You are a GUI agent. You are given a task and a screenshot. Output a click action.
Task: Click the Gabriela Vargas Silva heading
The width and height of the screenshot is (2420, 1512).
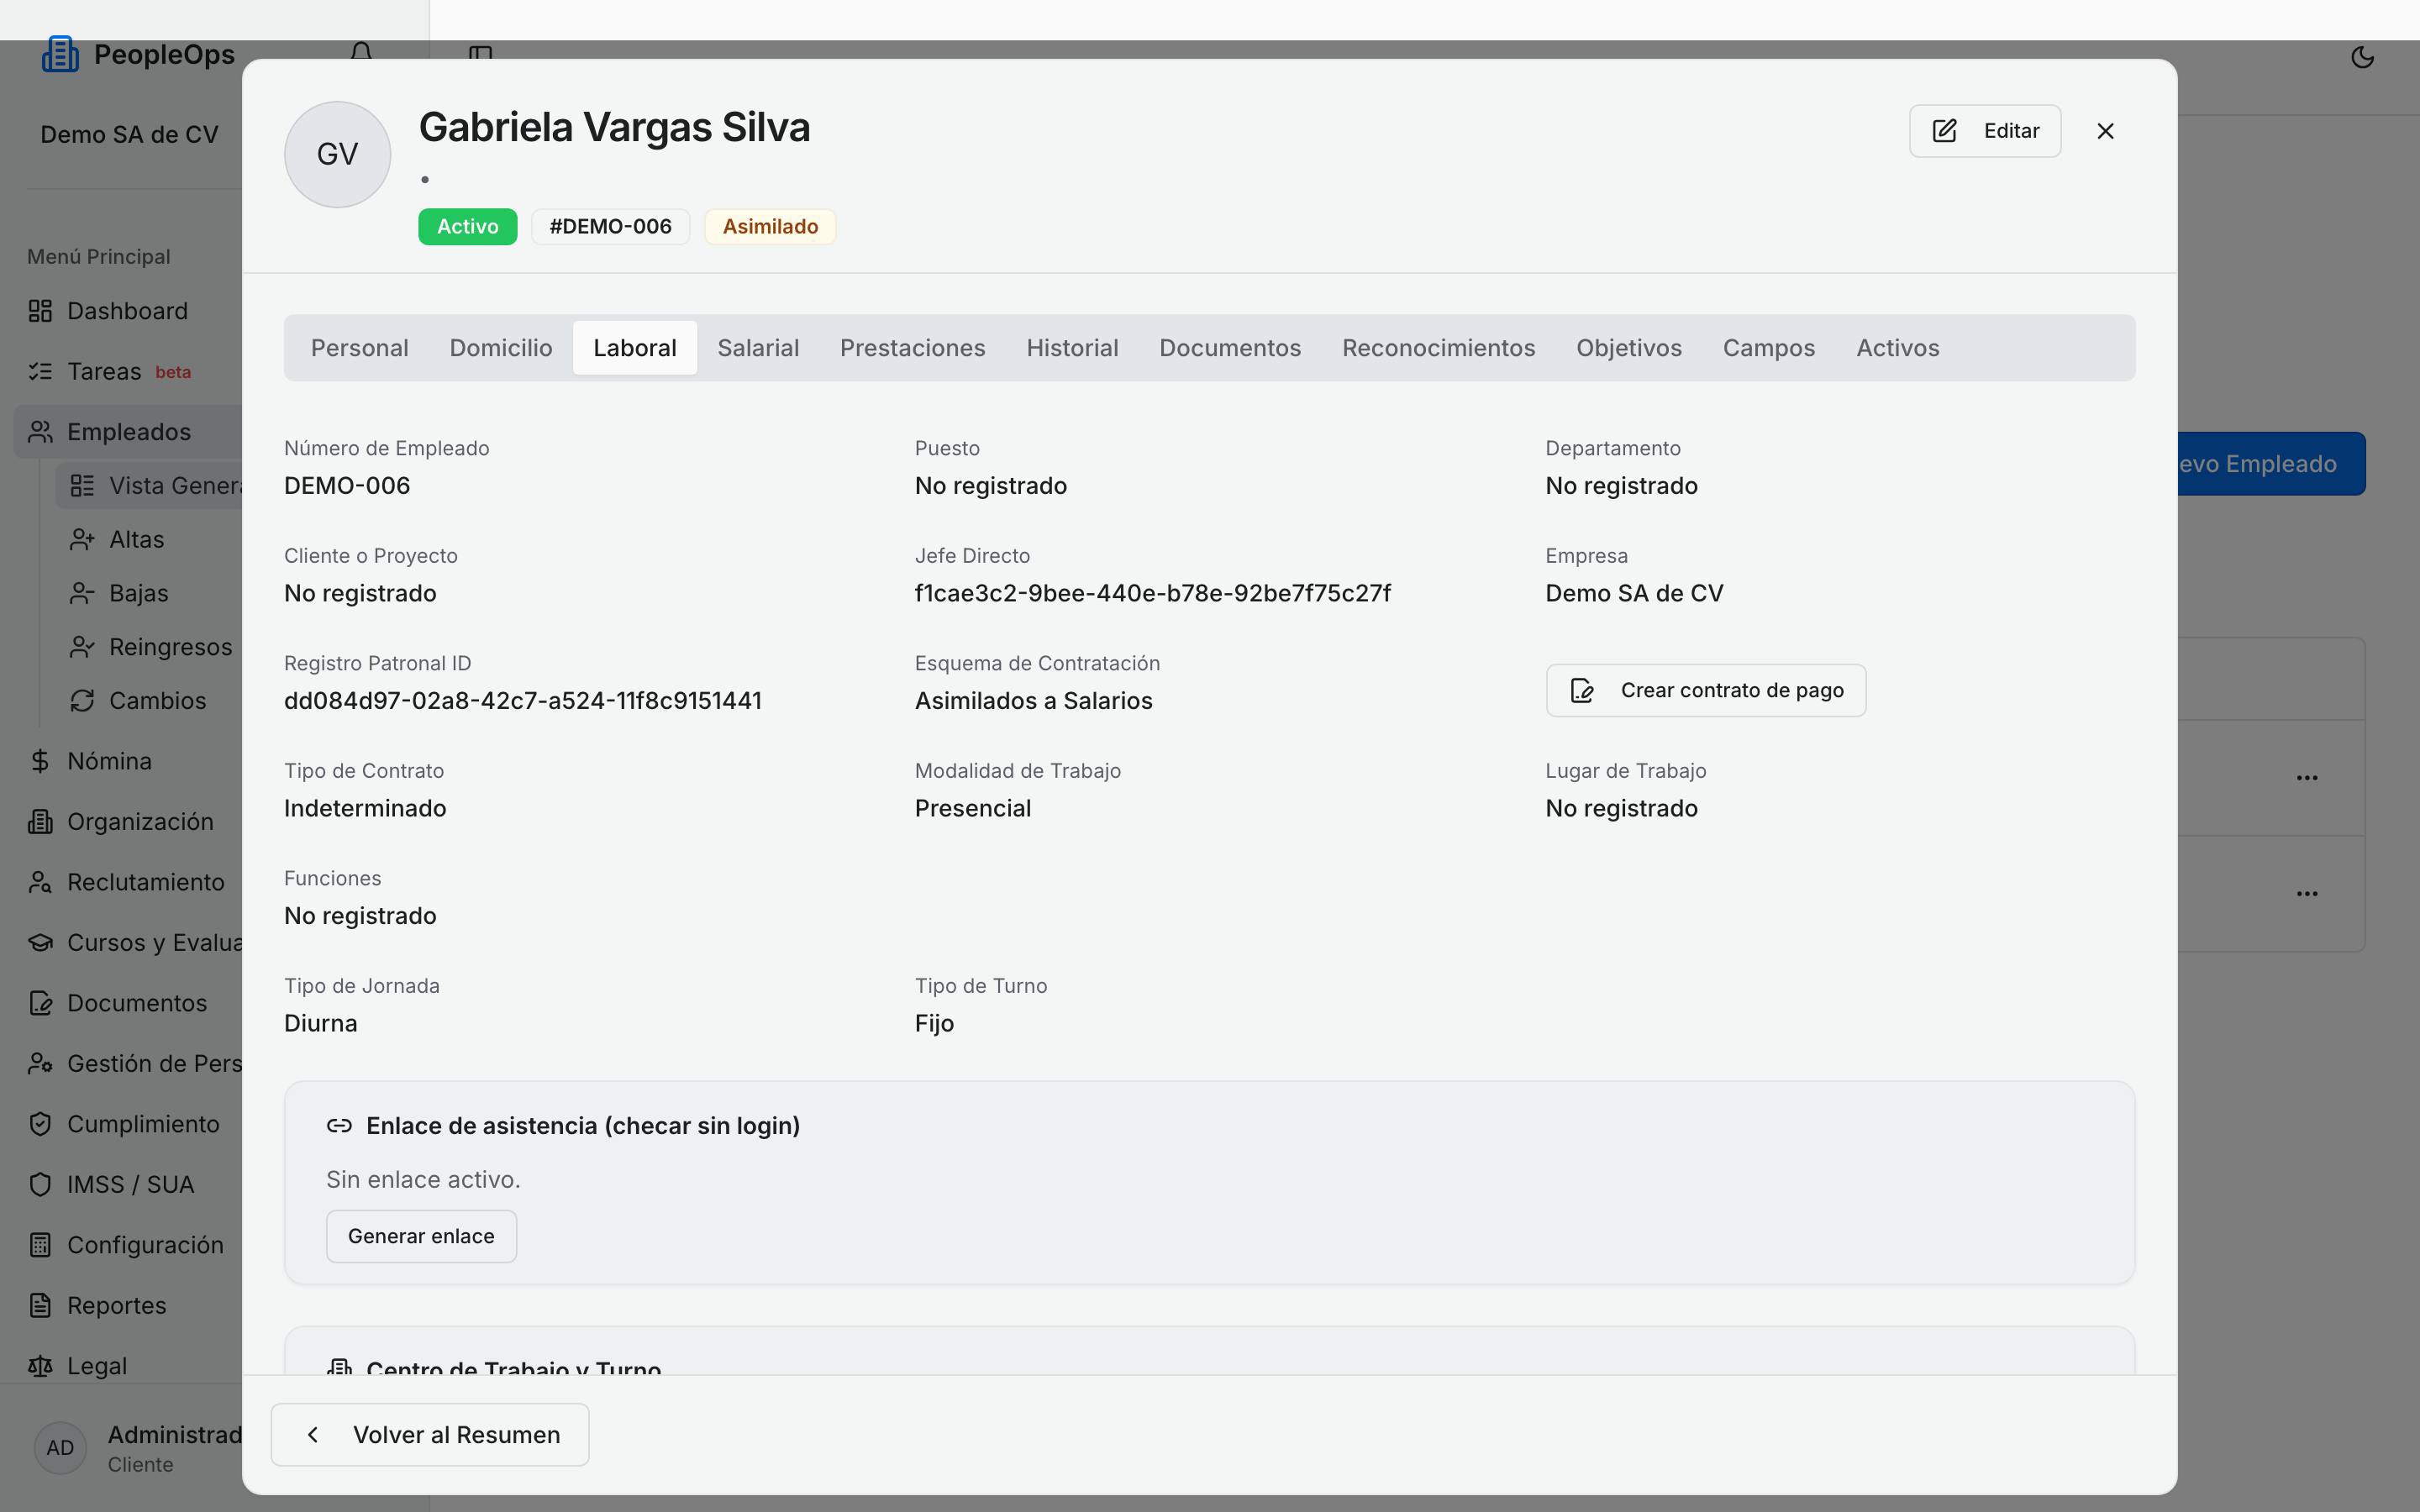pos(614,128)
